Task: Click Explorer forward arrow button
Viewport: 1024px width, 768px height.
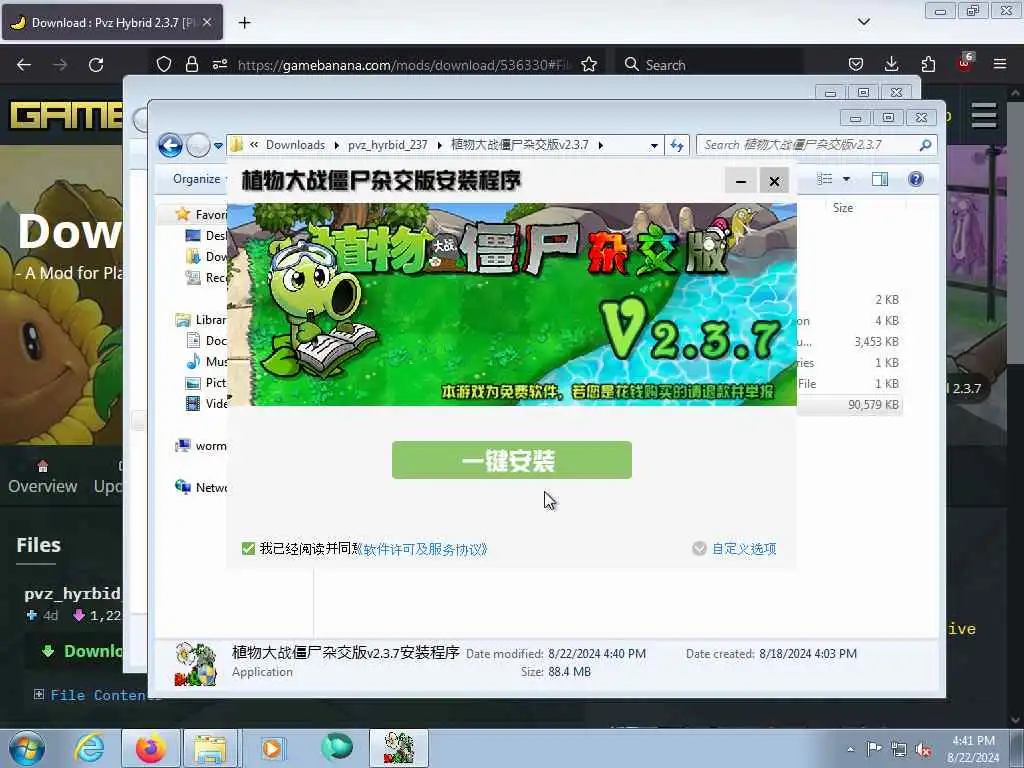Action: coord(198,145)
